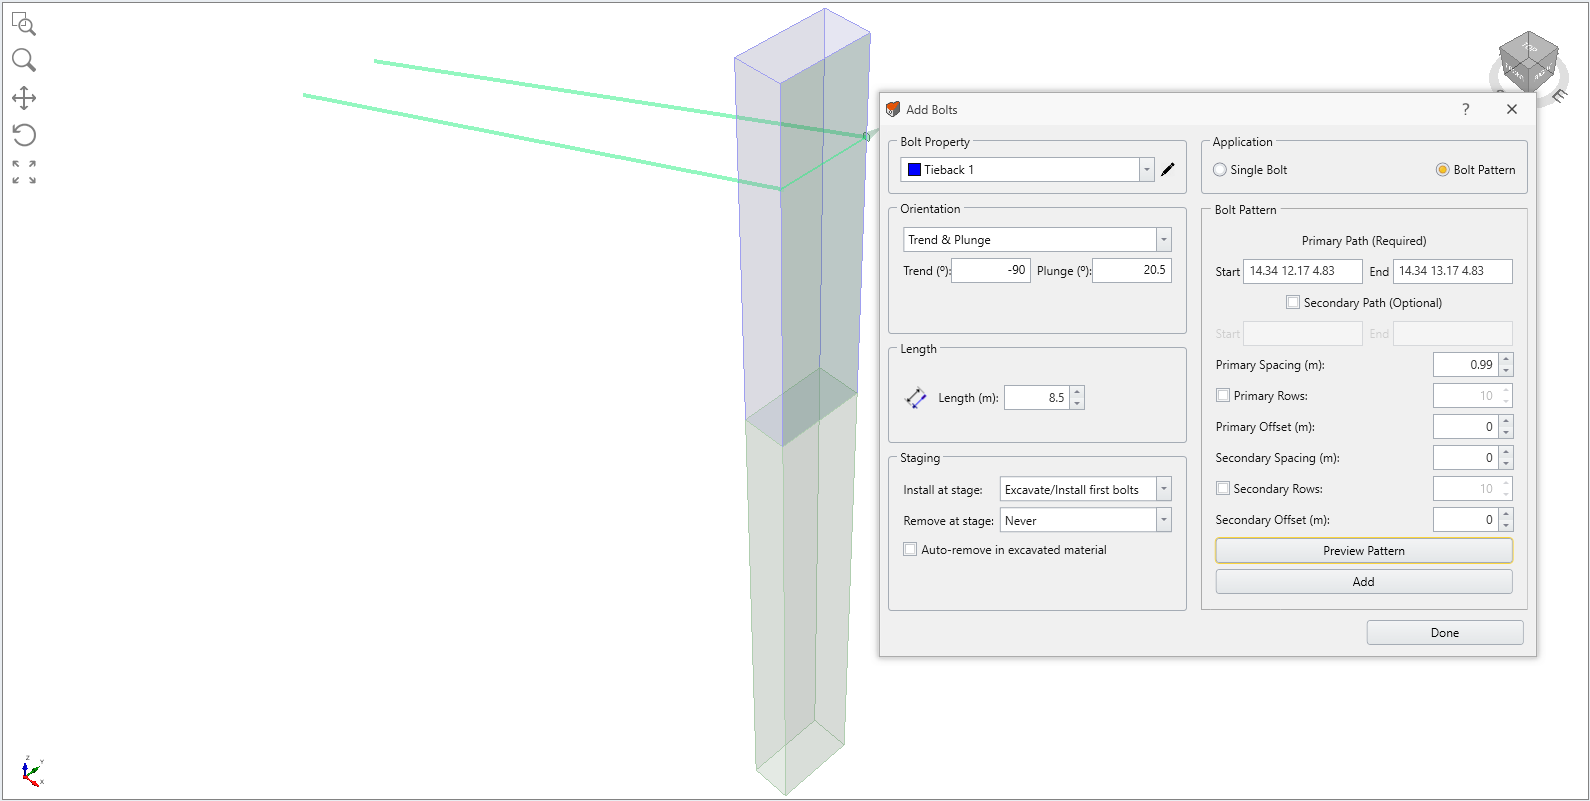The width and height of the screenshot is (1590, 801).
Task: Click the "Primary Spacing (m):" label
Action: point(1271,365)
